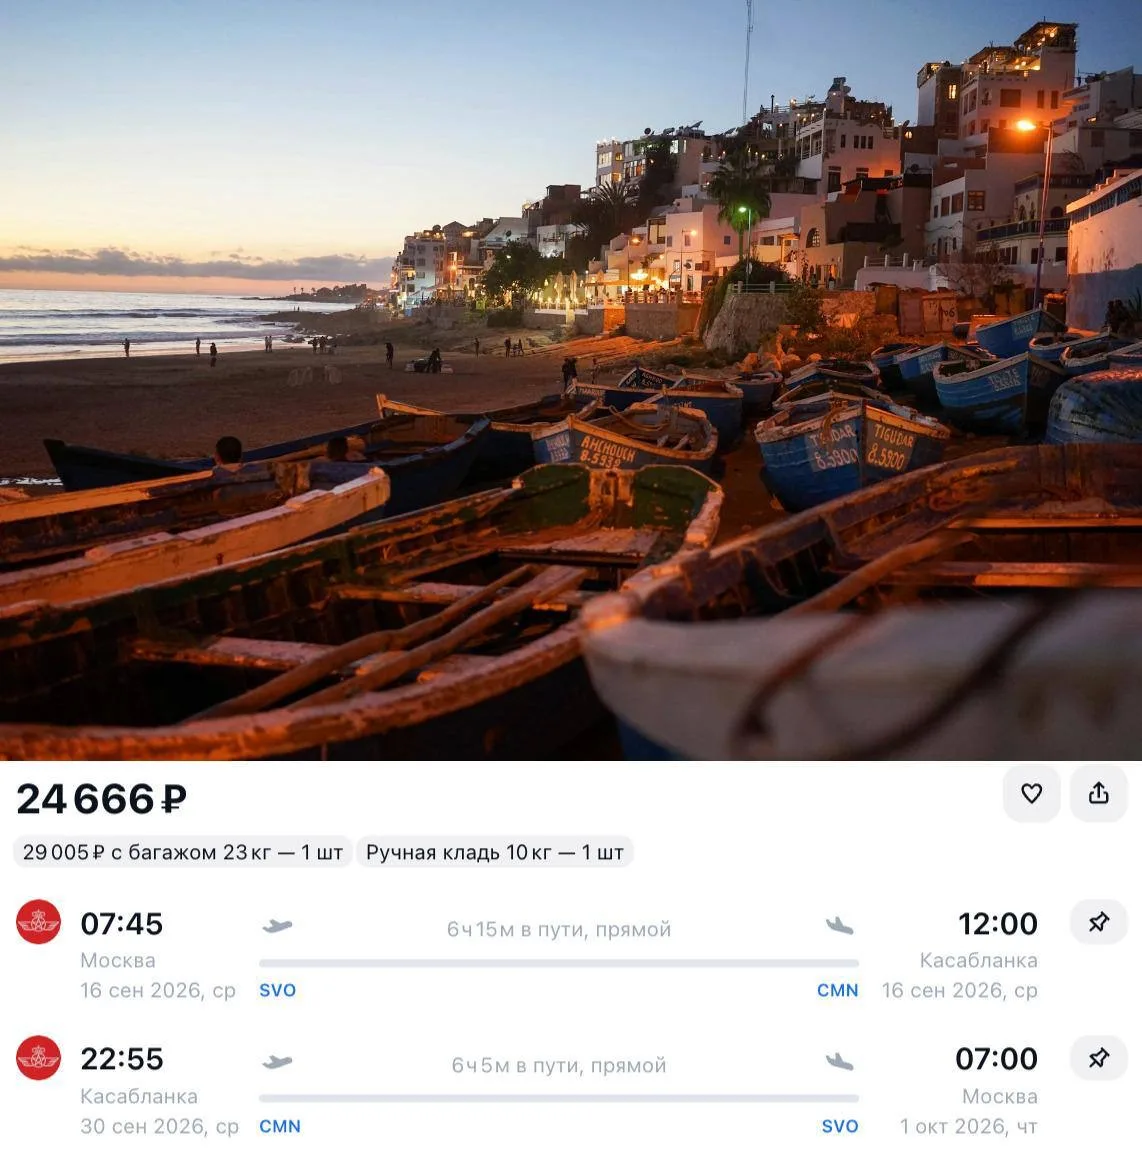Click the takeoff plane icon on return flight

[x=278, y=1061]
